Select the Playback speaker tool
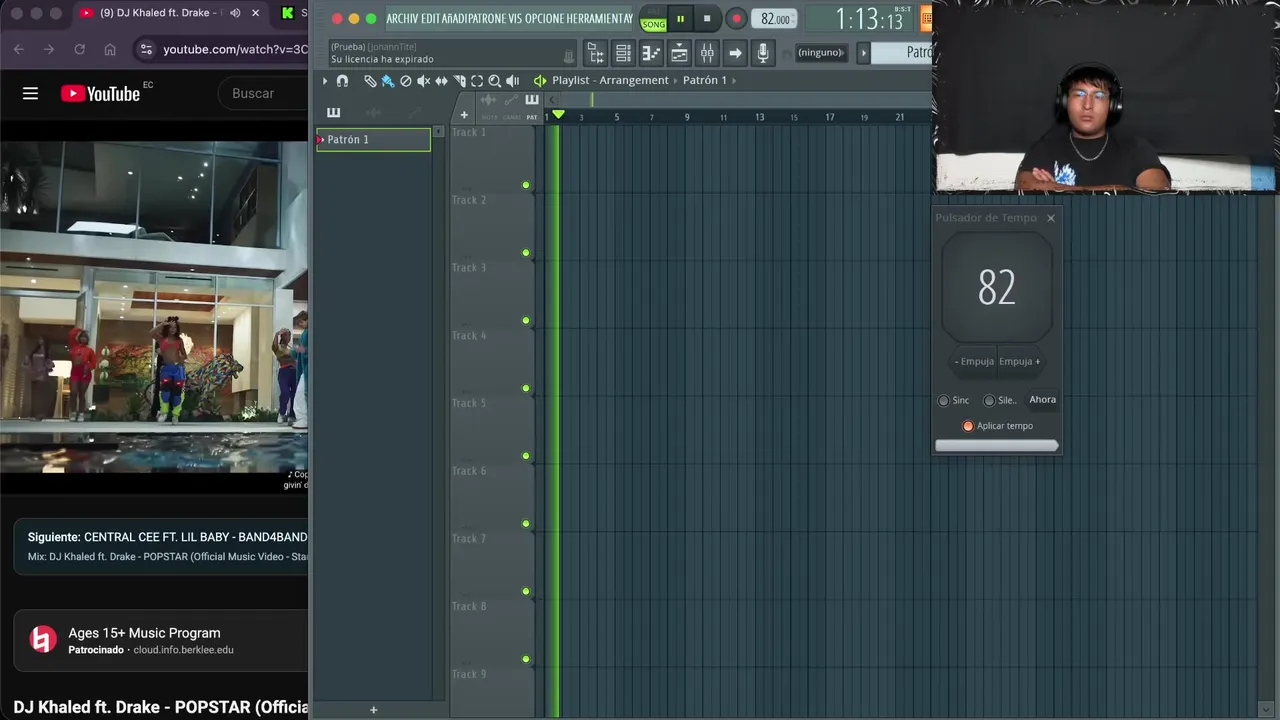 click(512, 81)
